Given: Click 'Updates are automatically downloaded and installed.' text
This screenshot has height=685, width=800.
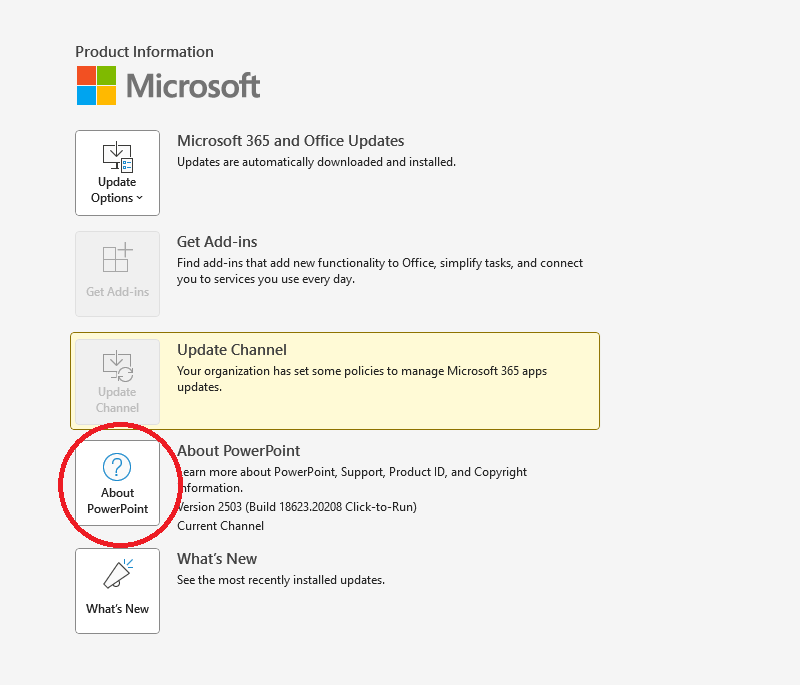Looking at the screenshot, I should pos(316,162).
